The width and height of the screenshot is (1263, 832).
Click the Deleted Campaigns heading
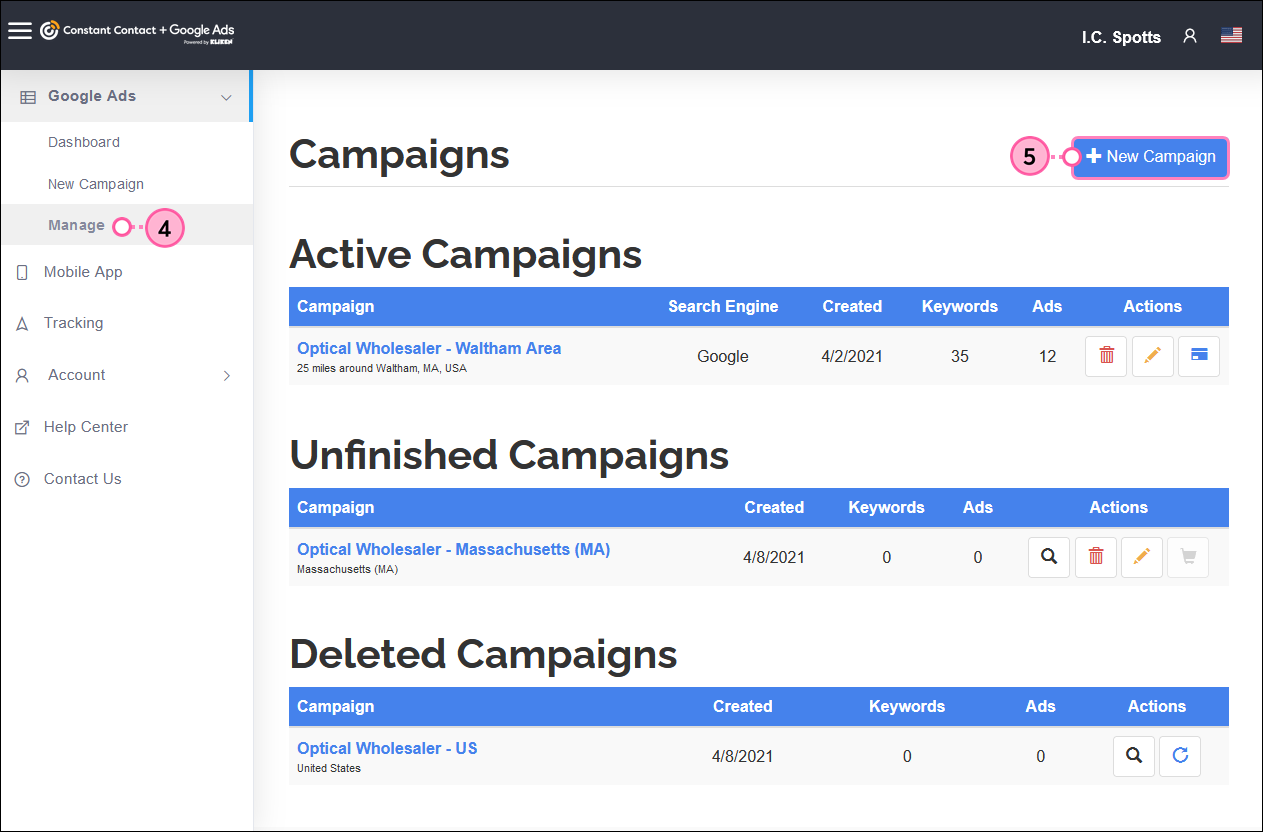click(x=483, y=654)
